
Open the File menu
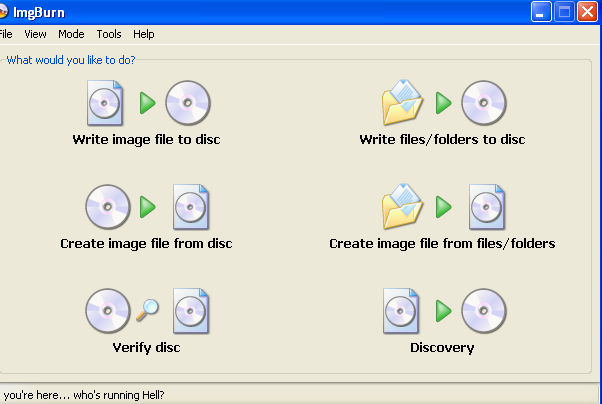coord(6,34)
